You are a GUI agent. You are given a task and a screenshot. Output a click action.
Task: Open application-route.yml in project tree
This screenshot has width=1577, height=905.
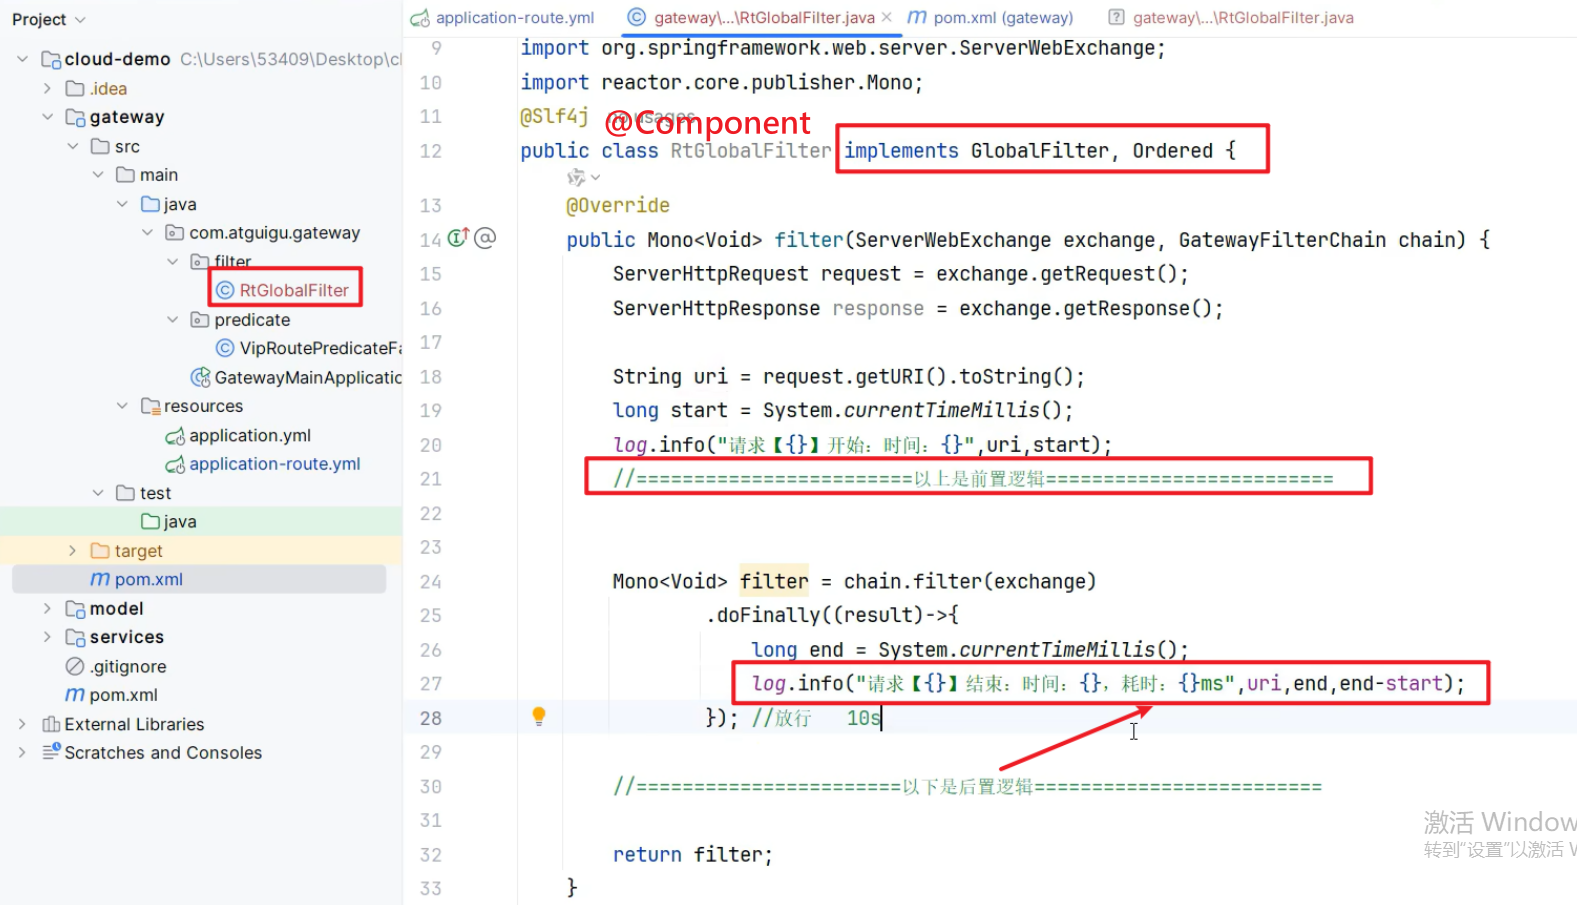275,464
